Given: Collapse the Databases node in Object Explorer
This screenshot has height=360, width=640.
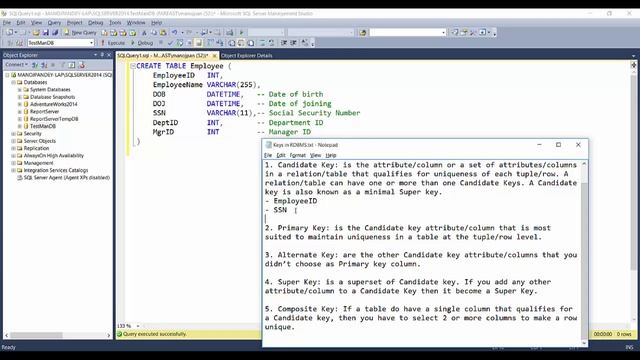Looking at the screenshot, I should coord(13,82).
